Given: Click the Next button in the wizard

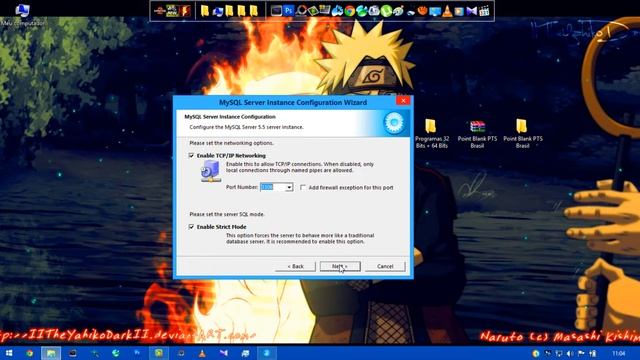Looking at the screenshot, I should point(340,266).
